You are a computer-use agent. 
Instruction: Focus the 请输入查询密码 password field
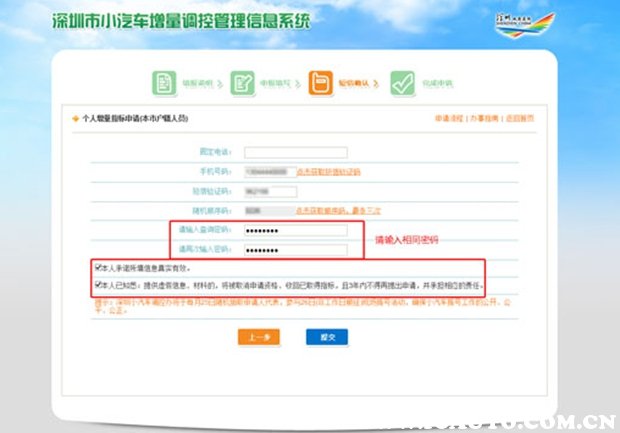click(295, 231)
